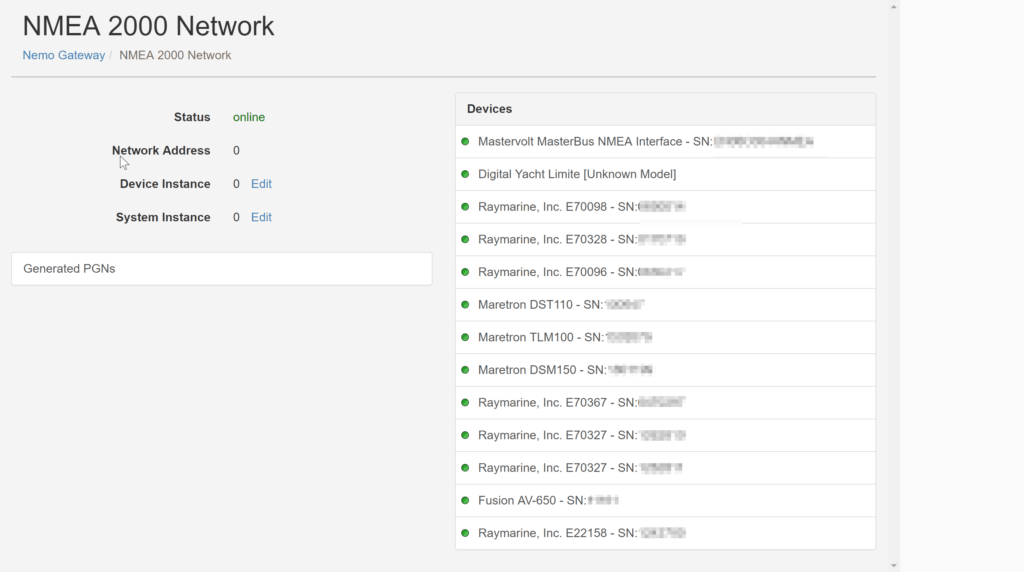Viewport: 1024px width, 572px height.
Task: Click the scrollbar down arrow
Action: point(893,565)
